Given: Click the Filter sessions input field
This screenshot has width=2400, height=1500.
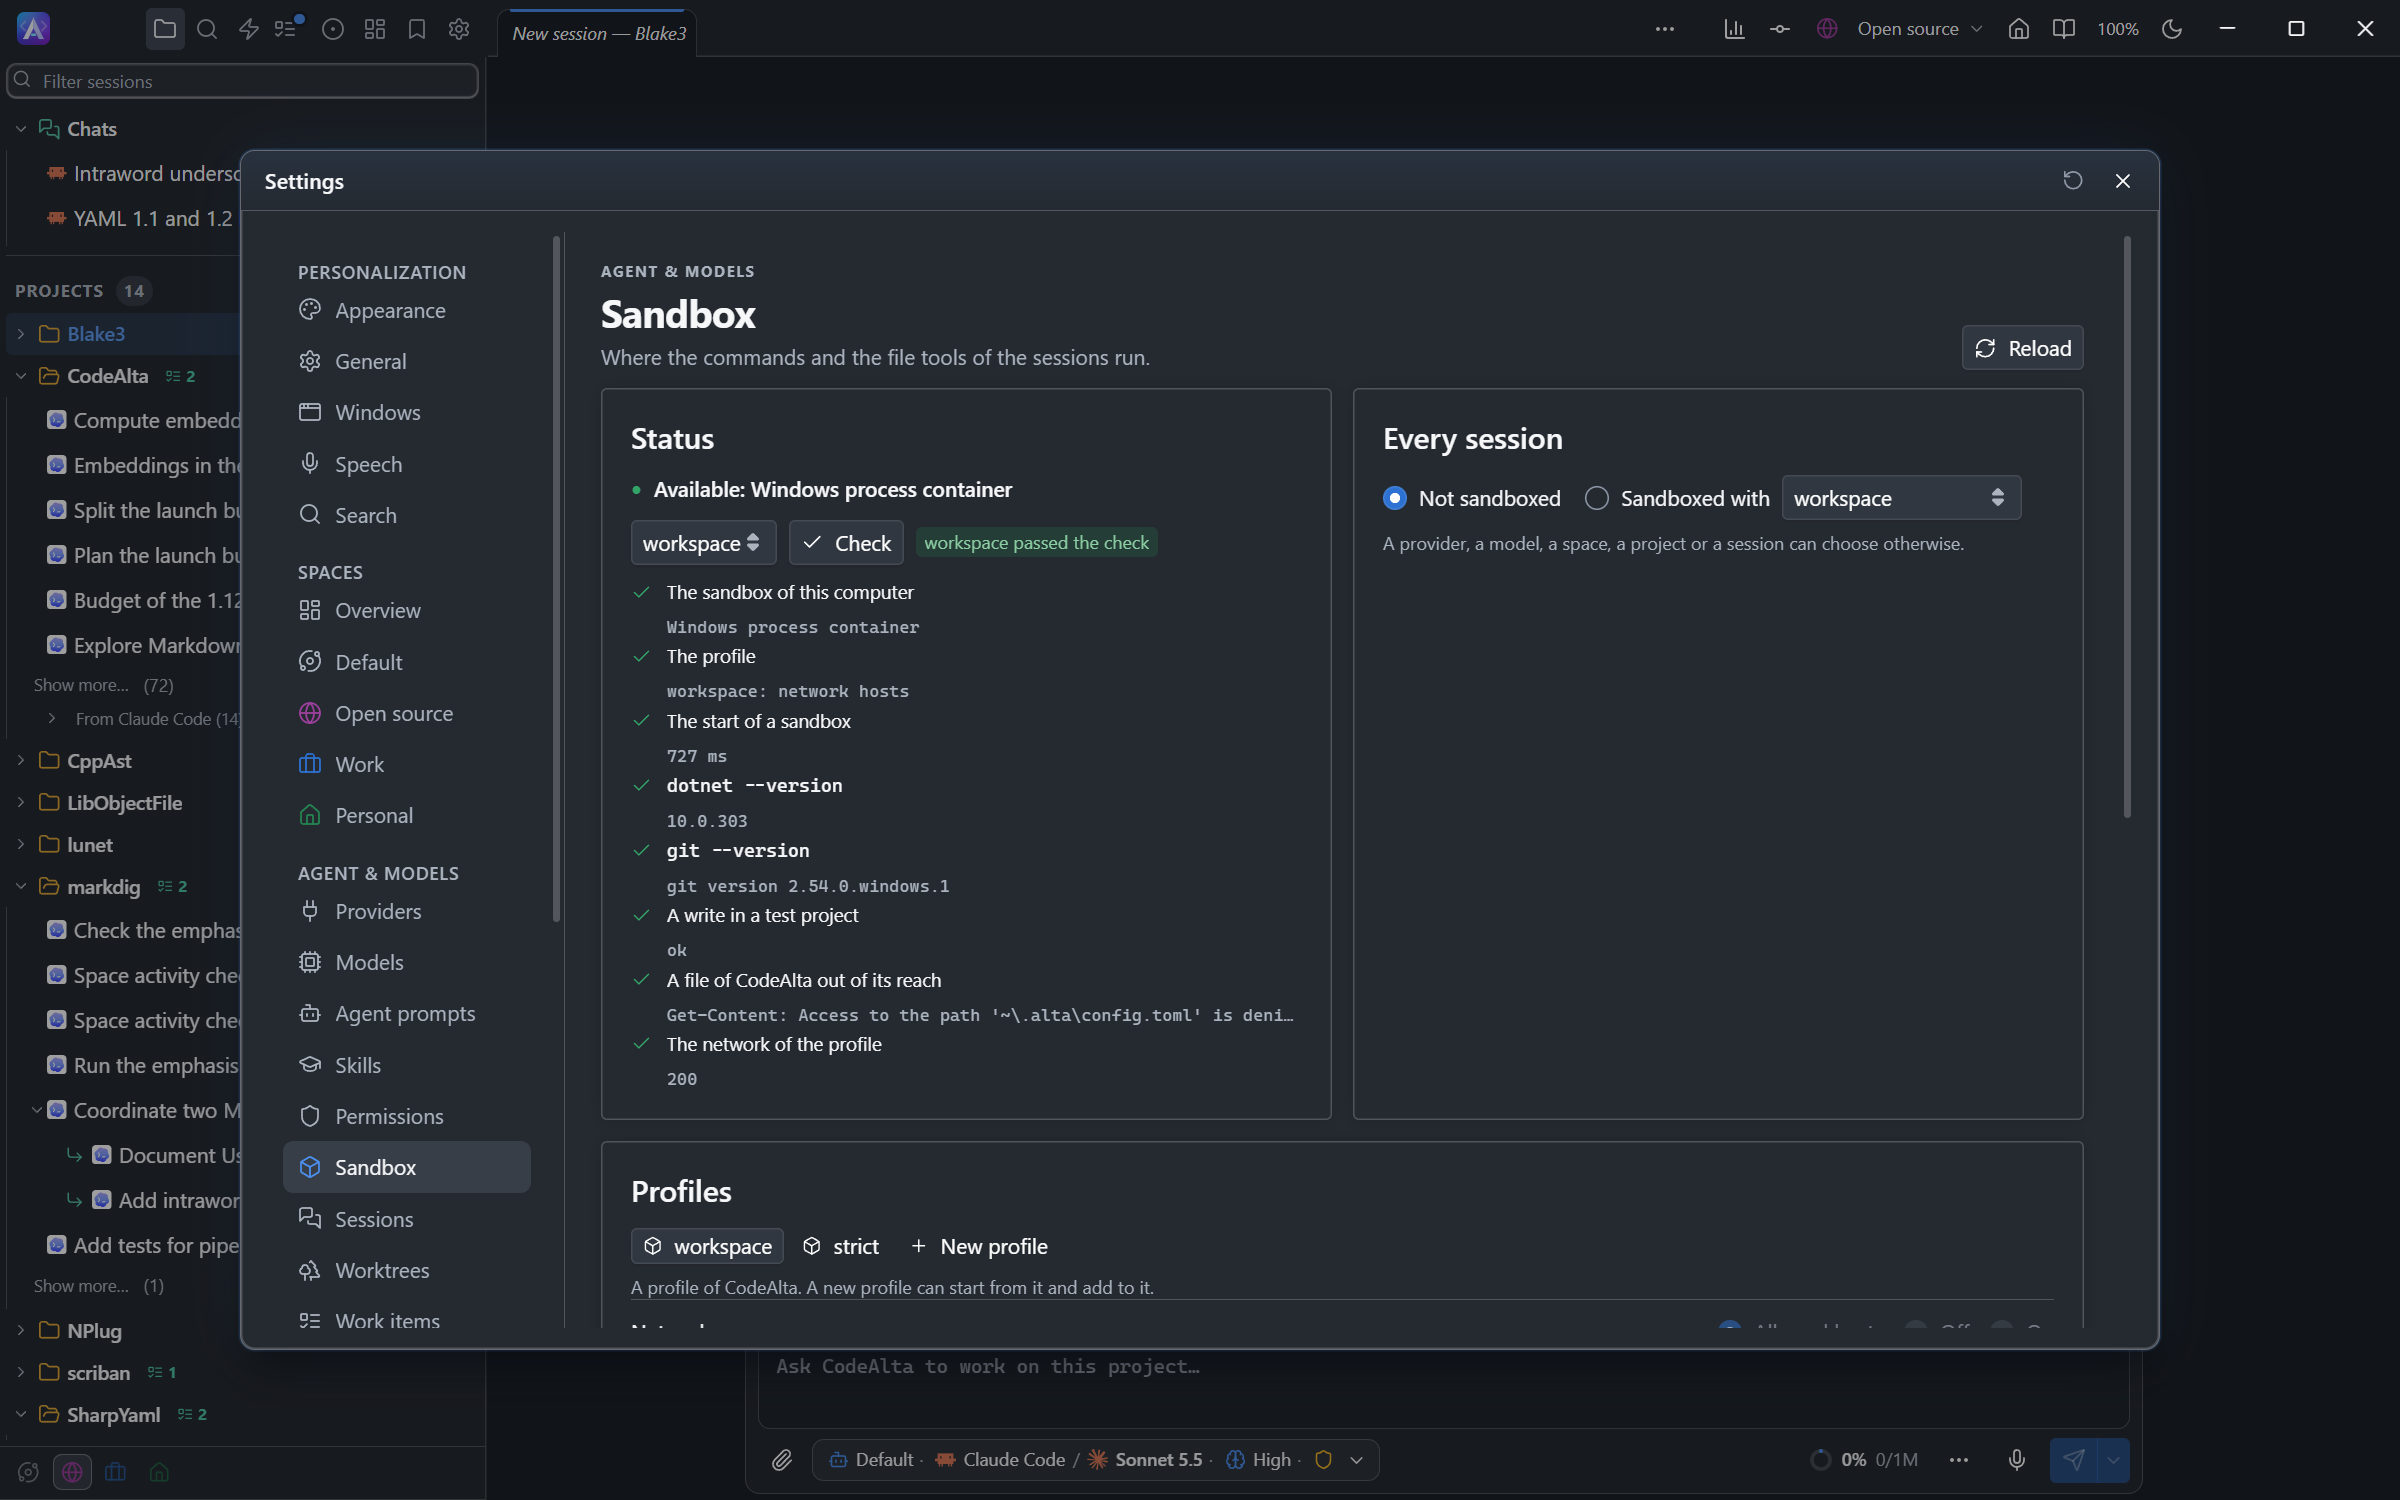Looking at the screenshot, I should [x=242, y=81].
